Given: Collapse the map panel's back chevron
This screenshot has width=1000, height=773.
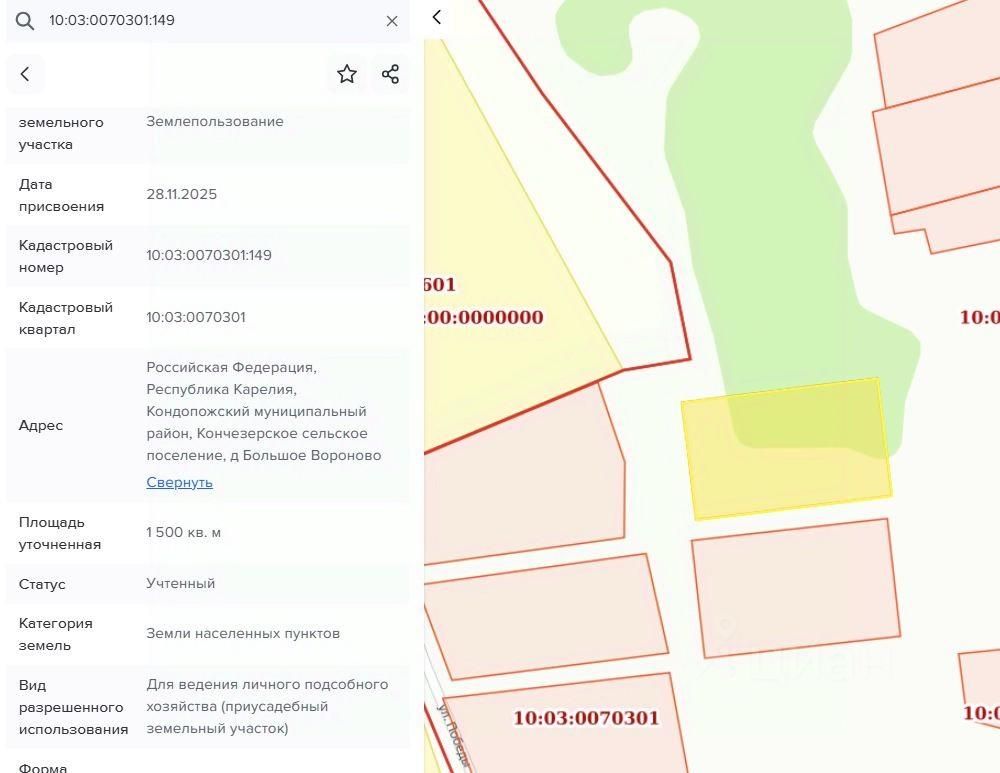Looking at the screenshot, I should [x=437, y=17].
